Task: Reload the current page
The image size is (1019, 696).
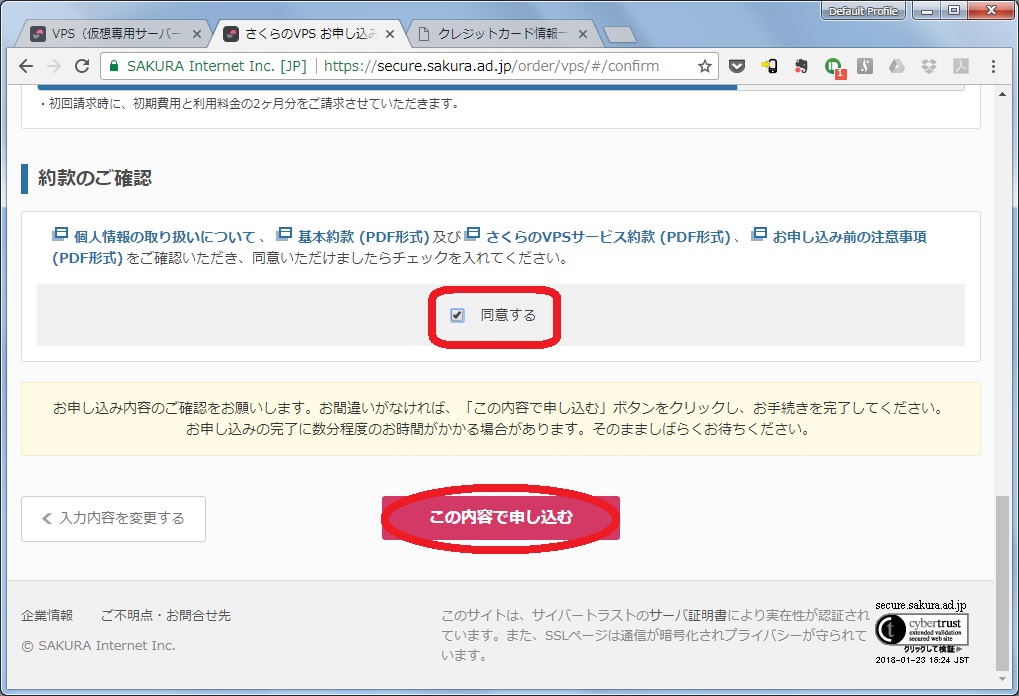Action: click(x=82, y=66)
